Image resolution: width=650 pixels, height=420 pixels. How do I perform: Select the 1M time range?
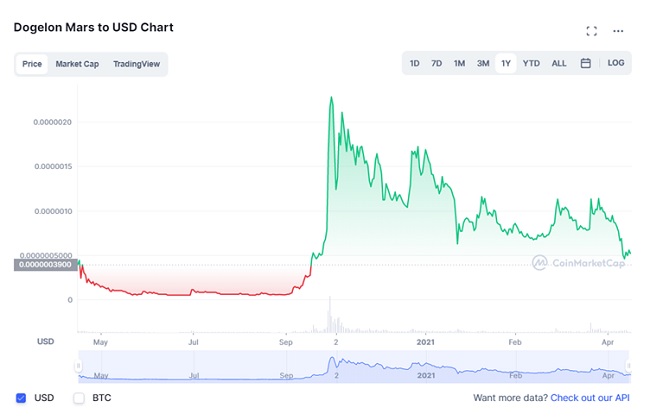(x=459, y=63)
